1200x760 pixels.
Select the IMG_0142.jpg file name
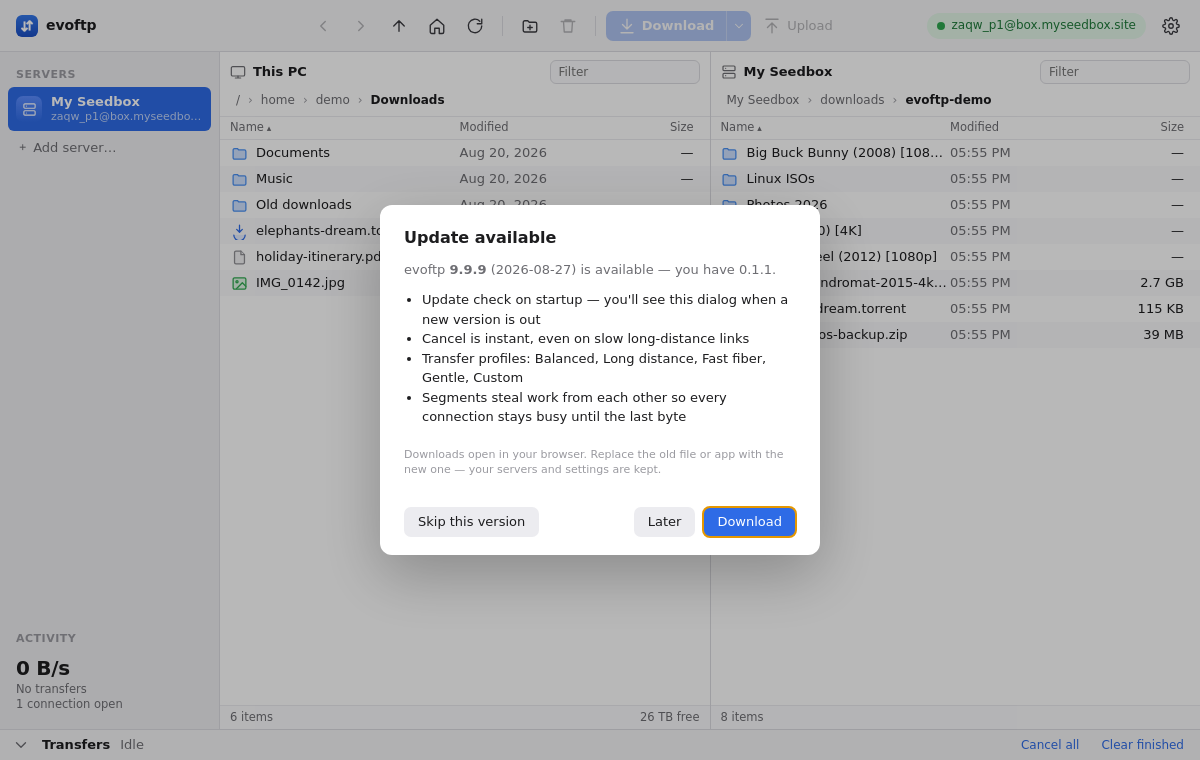pyautogui.click(x=300, y=283)
